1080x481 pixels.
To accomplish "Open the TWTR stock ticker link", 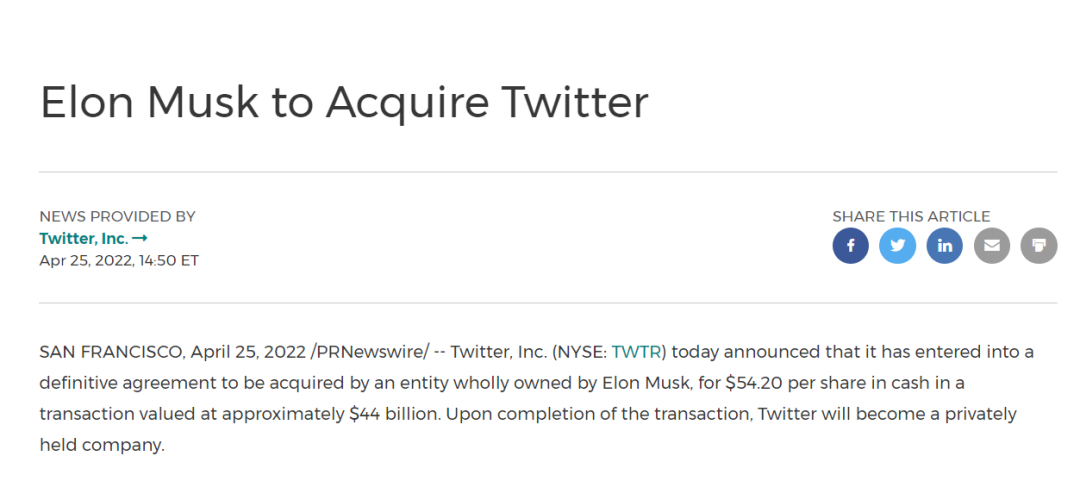I will click(638, 352).
